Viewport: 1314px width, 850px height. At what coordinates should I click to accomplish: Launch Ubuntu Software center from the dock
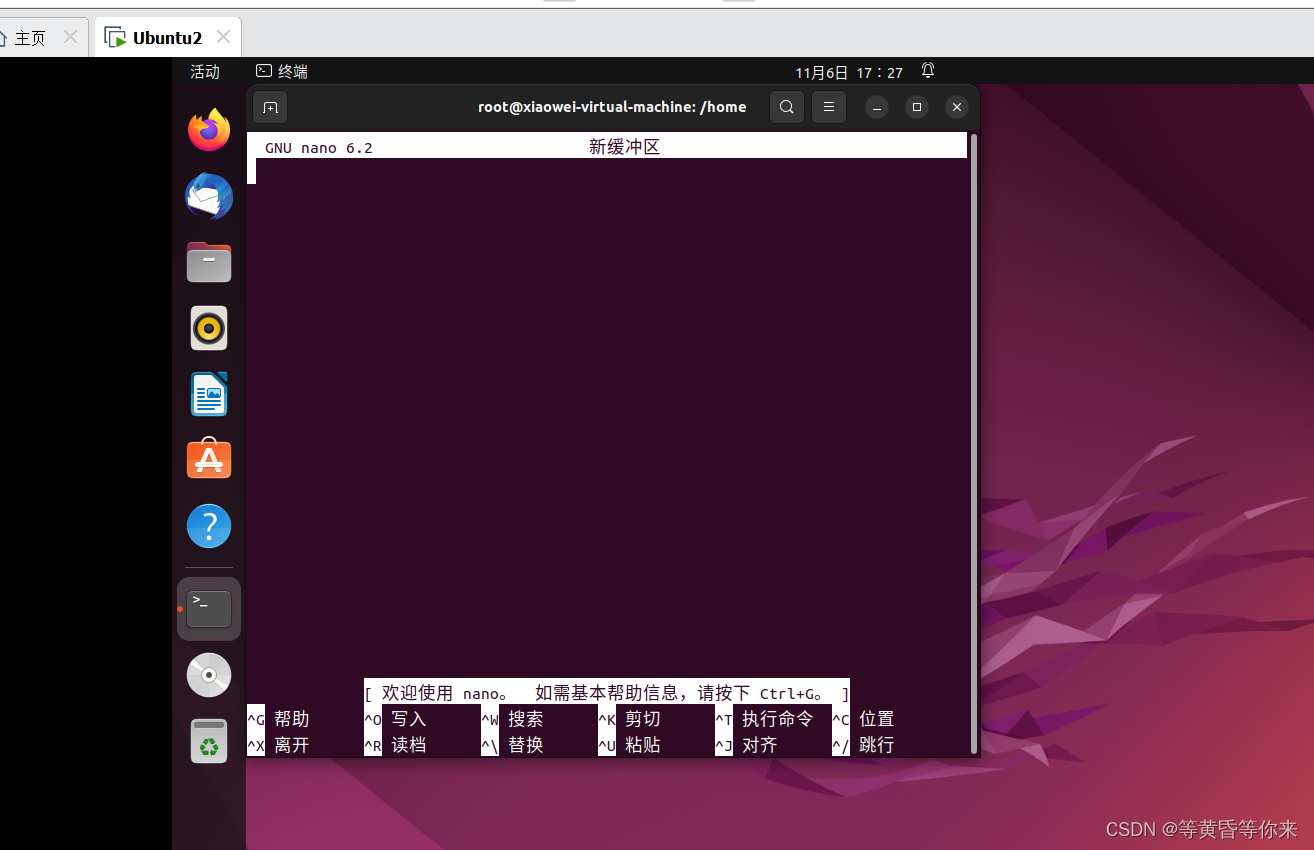(208, 459)
